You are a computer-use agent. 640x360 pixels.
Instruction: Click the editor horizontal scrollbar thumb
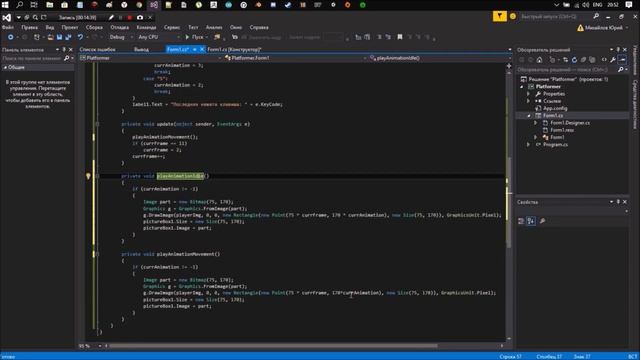pos(273,346)
